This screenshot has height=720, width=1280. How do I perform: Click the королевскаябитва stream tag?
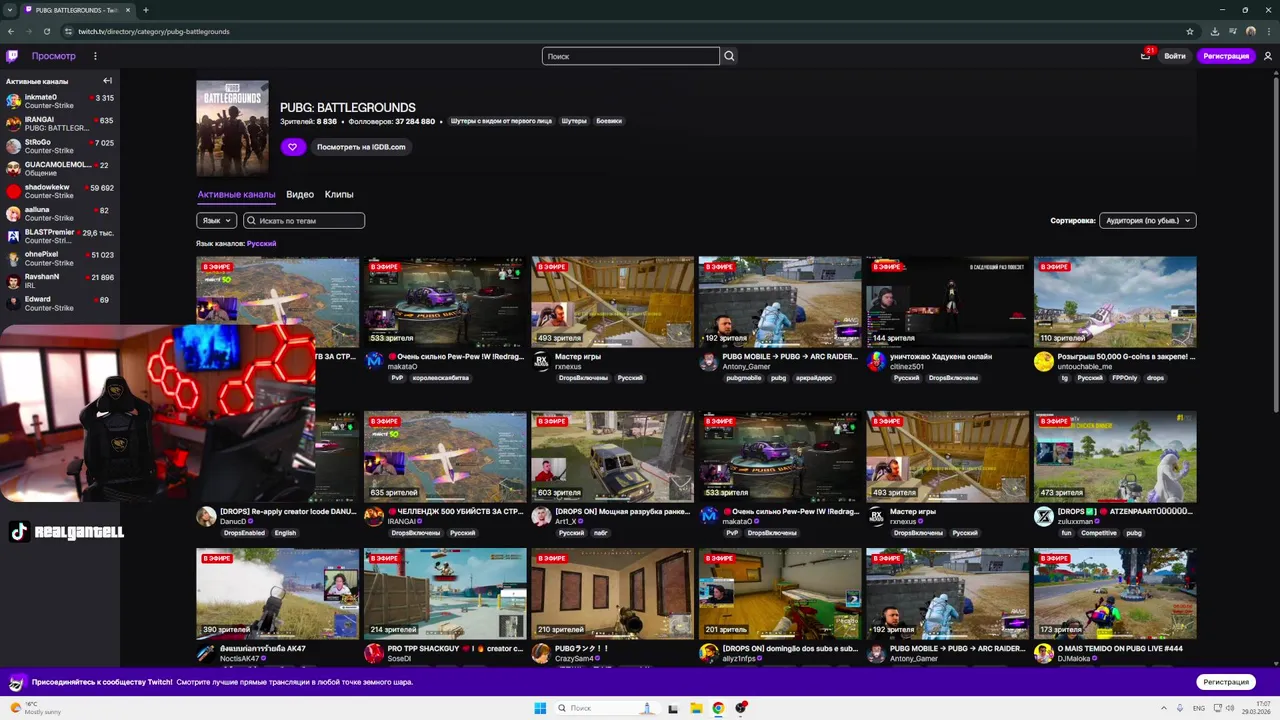tap(441, 378)
